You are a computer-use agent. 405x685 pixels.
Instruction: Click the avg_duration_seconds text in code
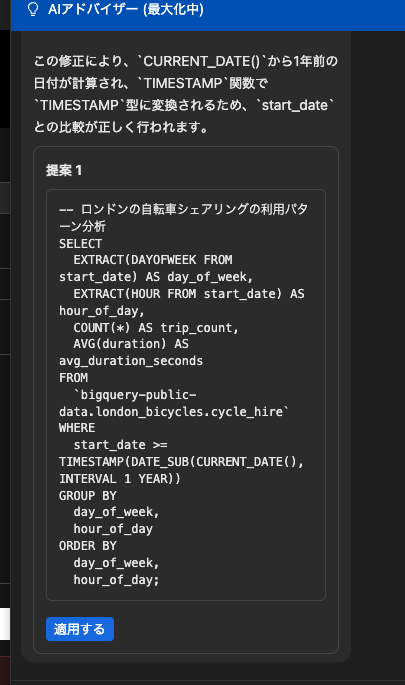coord(131,361)
